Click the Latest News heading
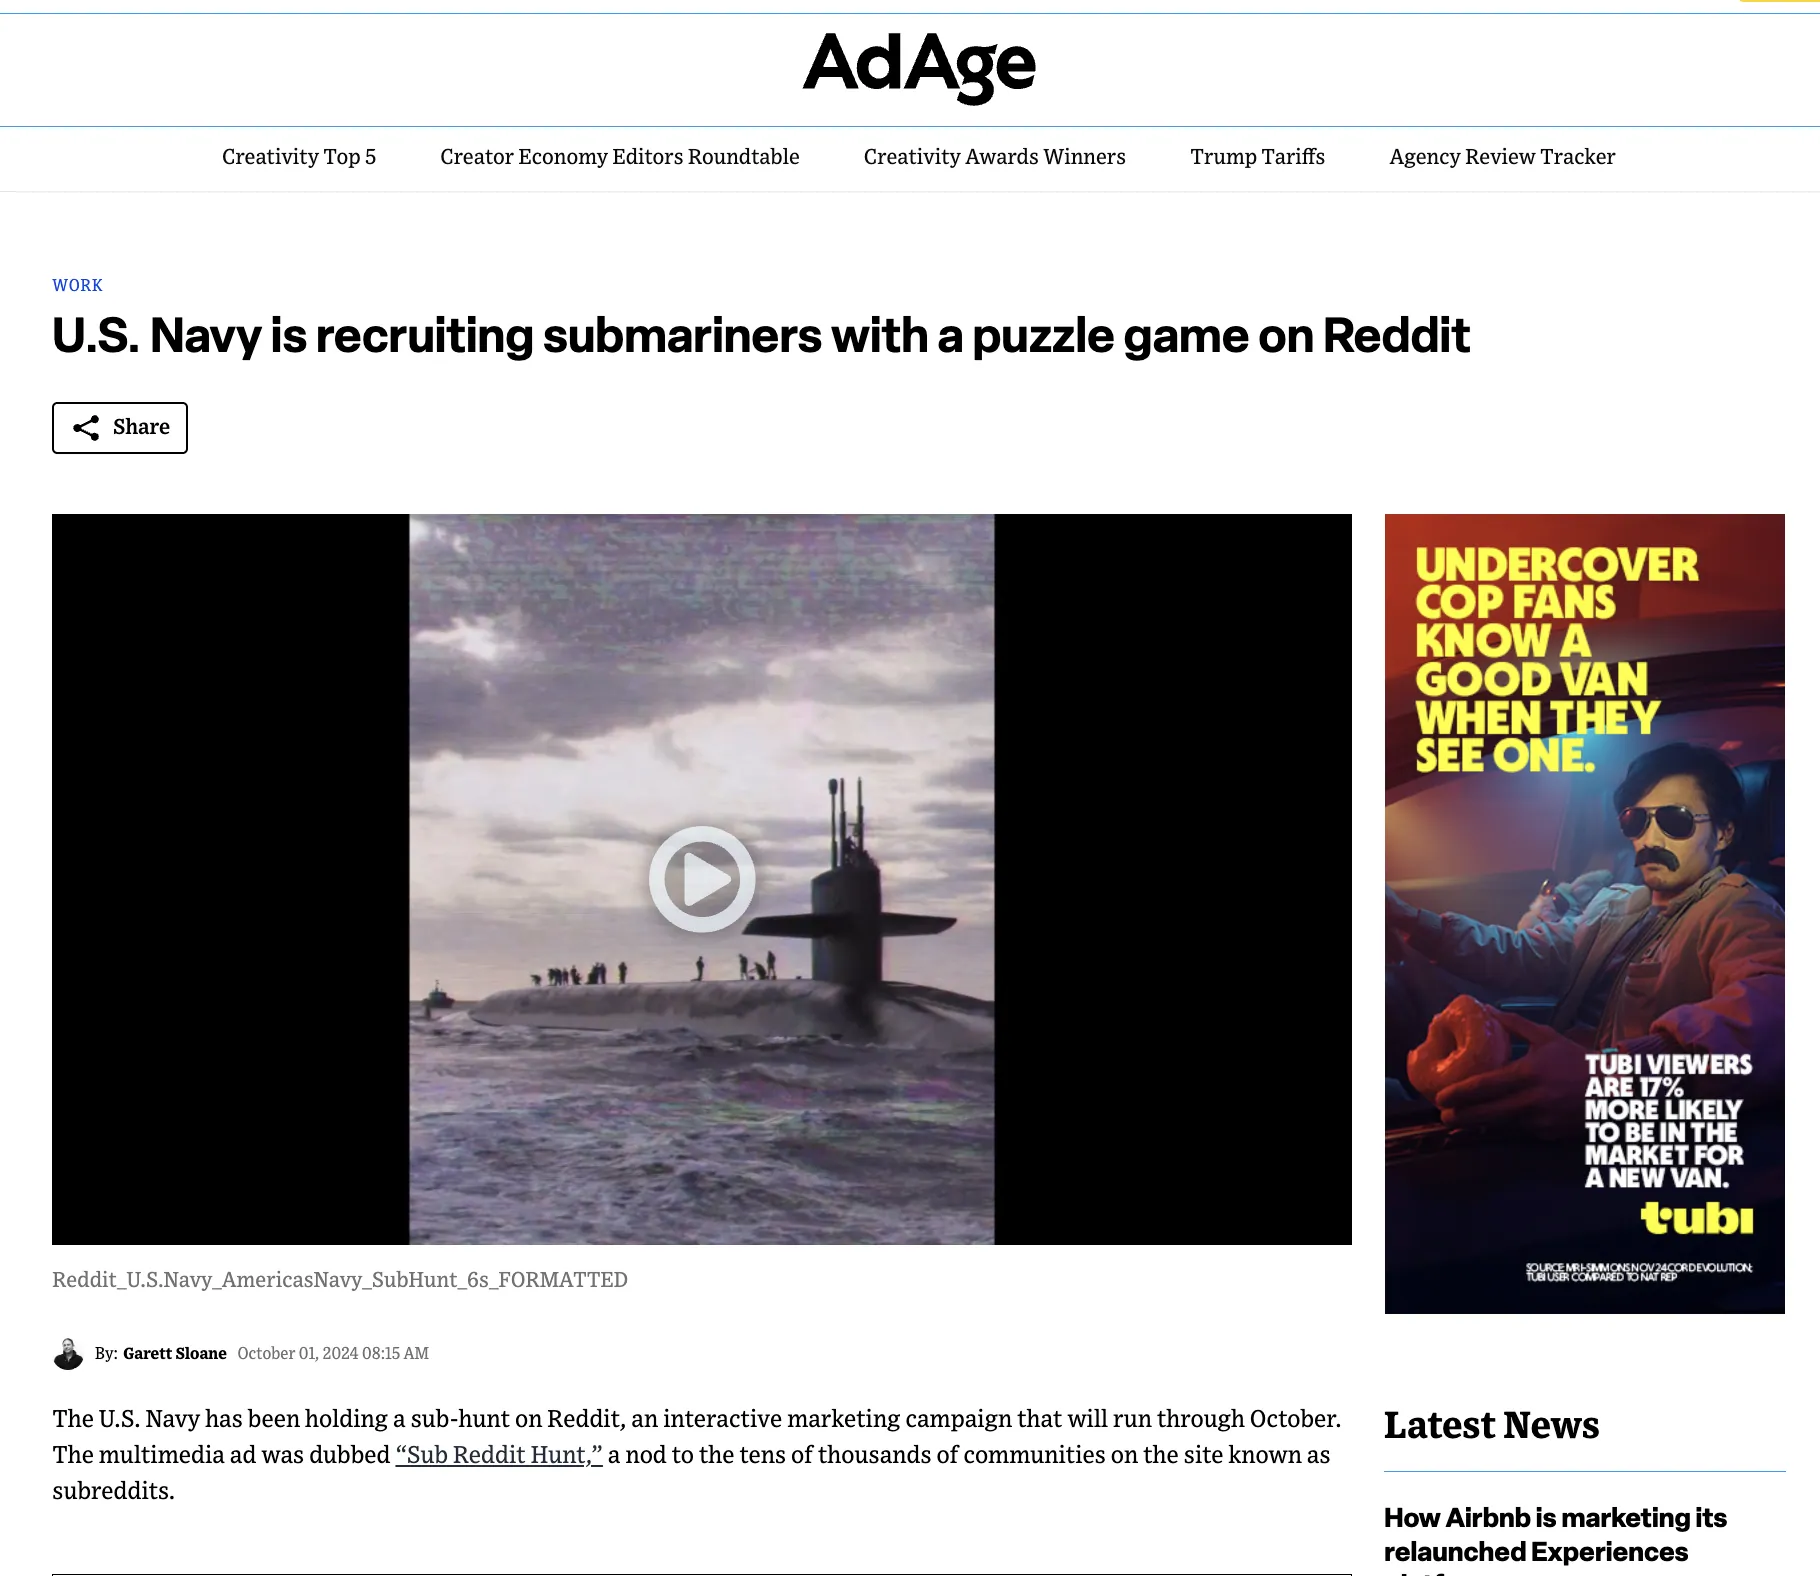The height and width of the screenshot is (1576, 1820). click(x=1491, y=1425)
